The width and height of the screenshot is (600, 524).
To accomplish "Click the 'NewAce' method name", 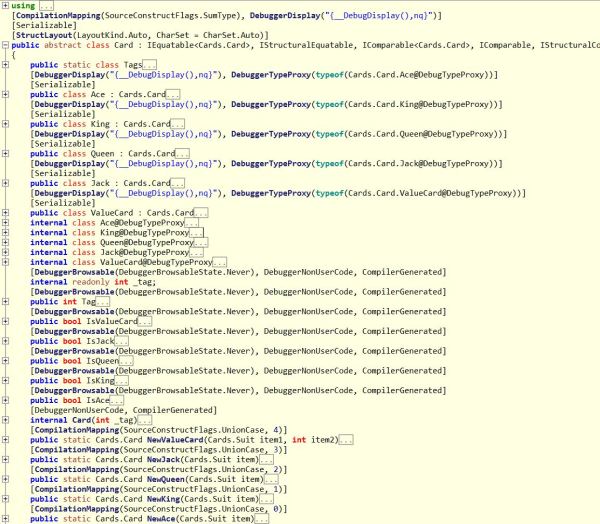I will (x=161, y=519).
